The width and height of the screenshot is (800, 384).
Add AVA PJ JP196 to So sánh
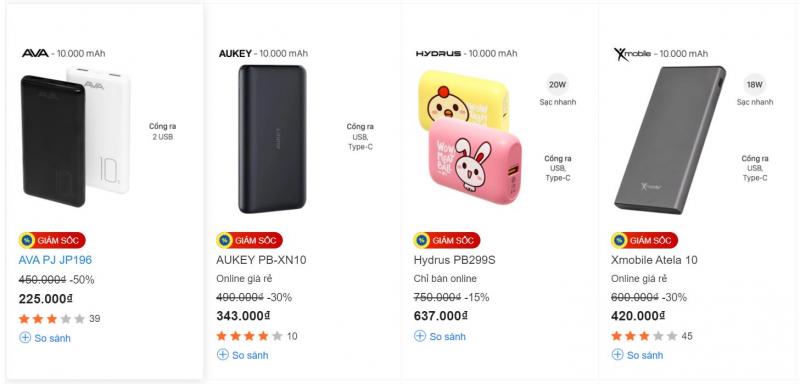[x=45, y=338]
